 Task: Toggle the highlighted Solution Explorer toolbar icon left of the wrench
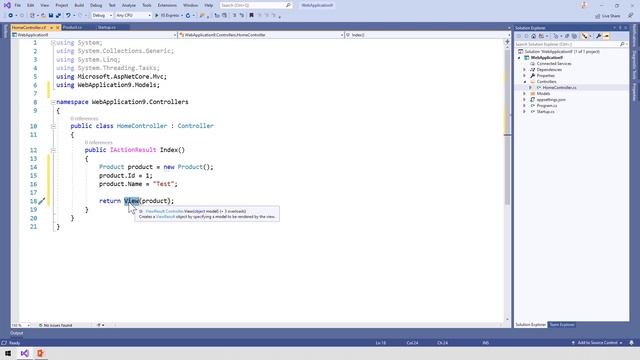click(584, 36)
